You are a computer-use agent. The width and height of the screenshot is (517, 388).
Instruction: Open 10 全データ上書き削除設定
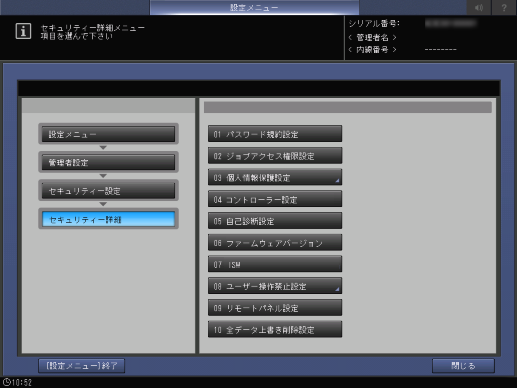point(275,329)
